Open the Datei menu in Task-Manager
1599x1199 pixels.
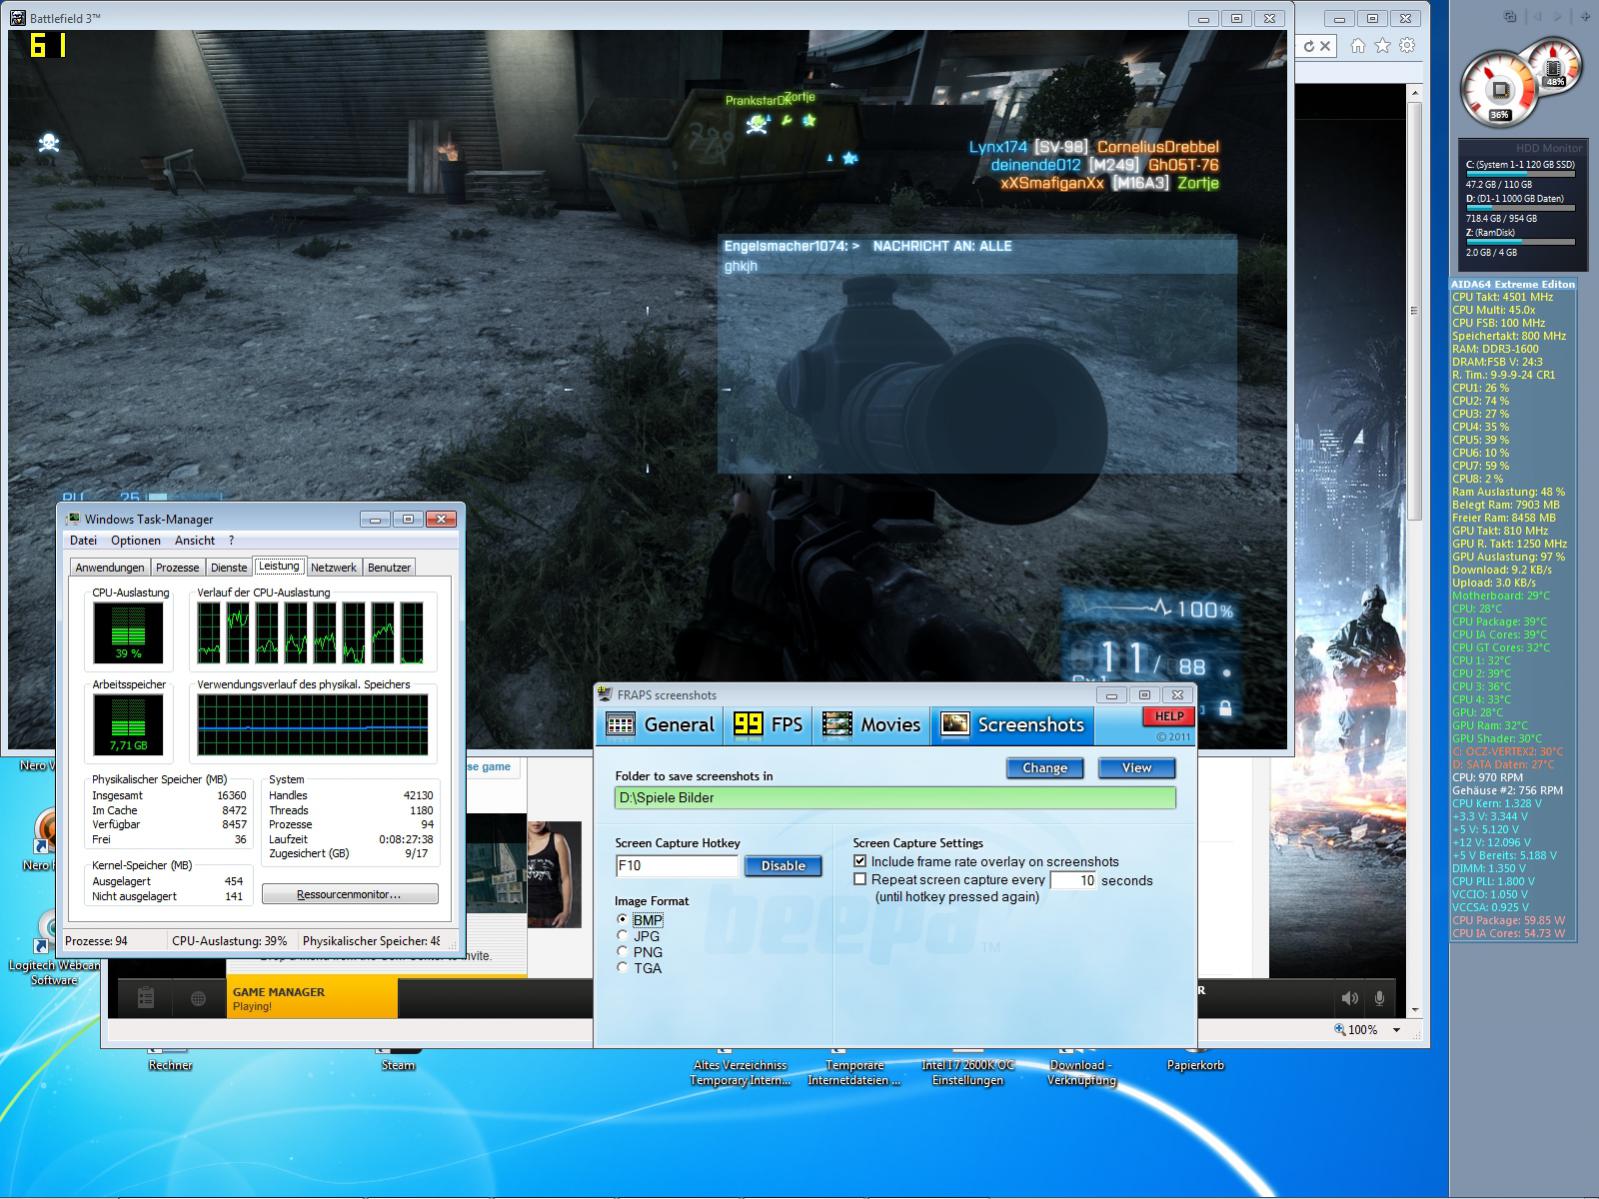pyautogui.click(x=84, y=541)
